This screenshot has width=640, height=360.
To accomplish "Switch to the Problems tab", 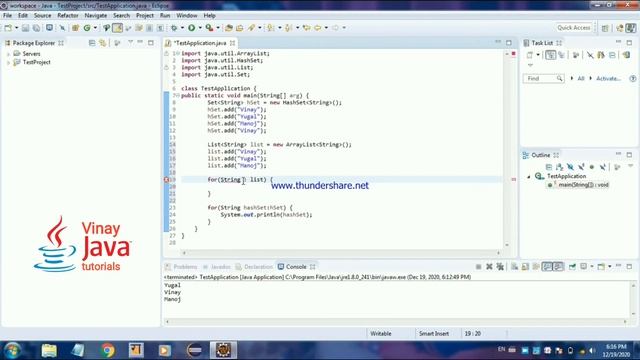I will (181, 267).
